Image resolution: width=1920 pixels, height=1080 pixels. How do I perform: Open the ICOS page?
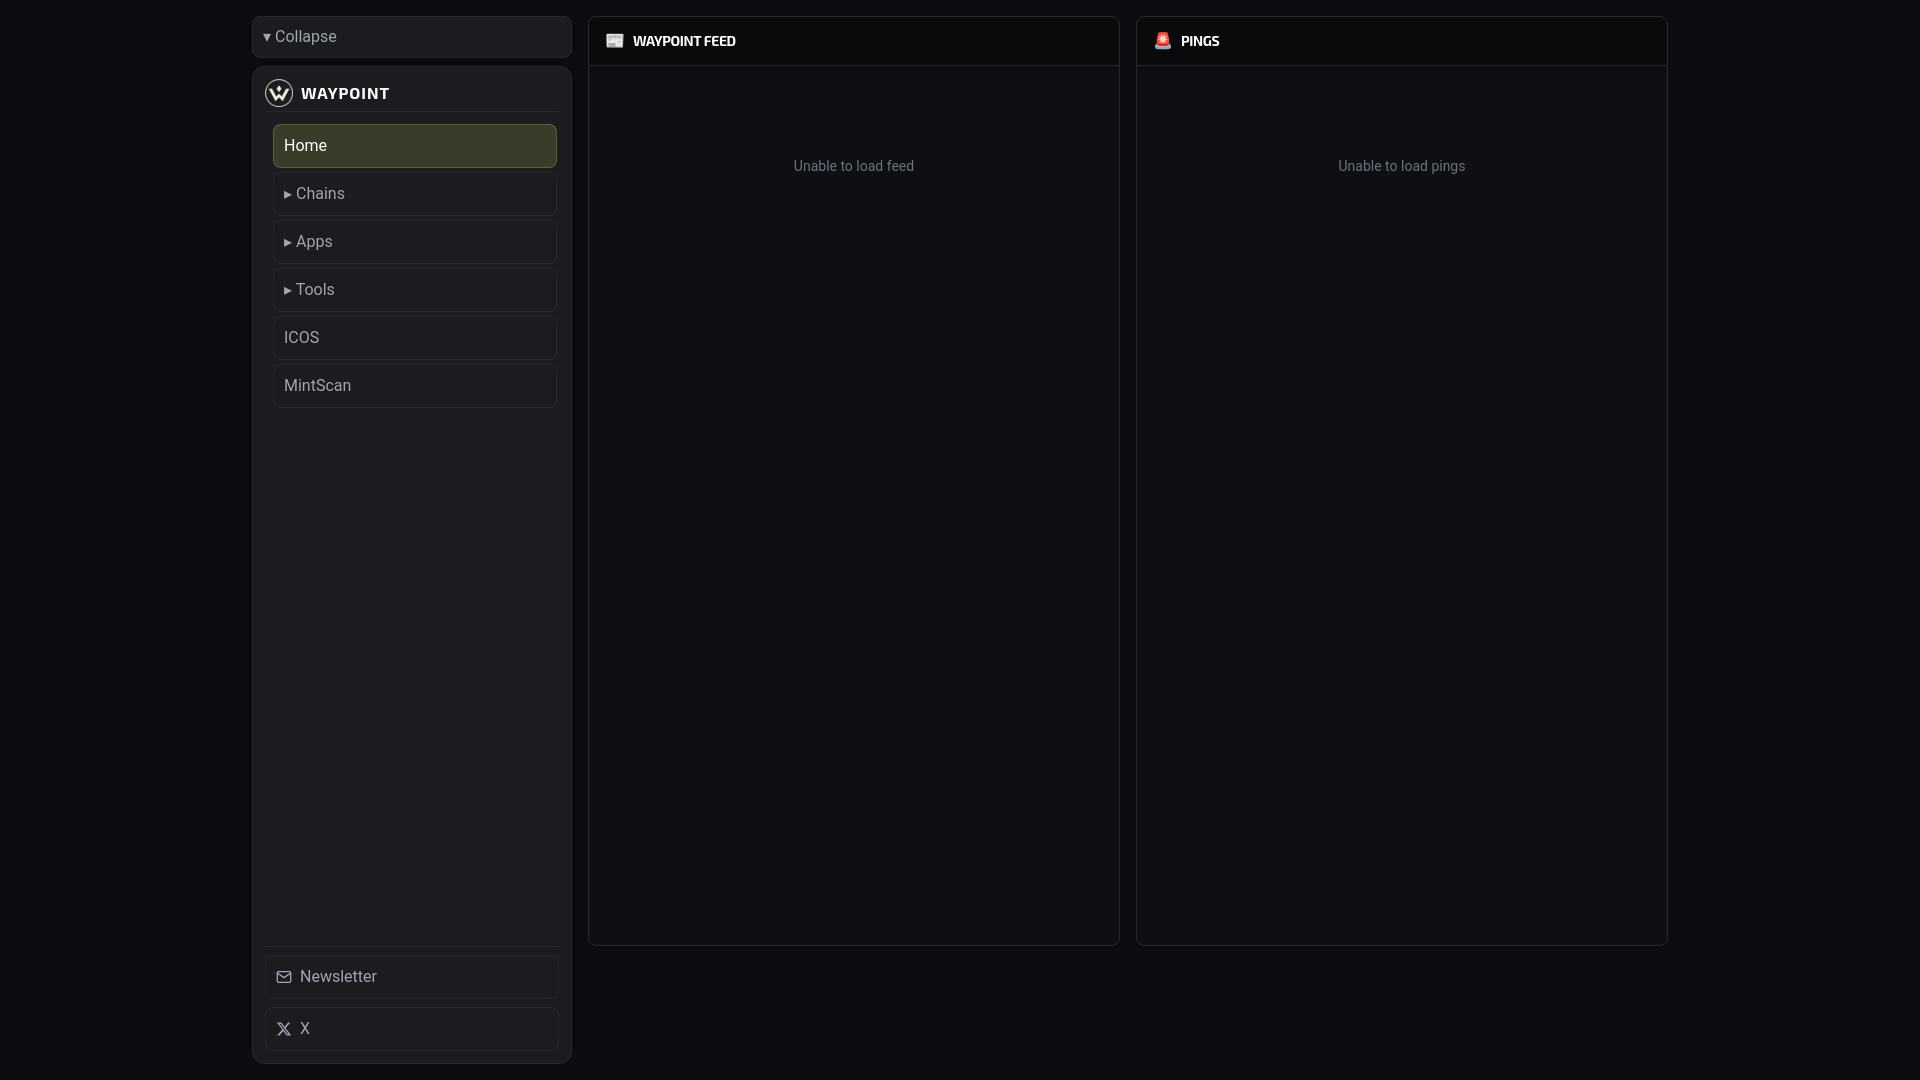415,338
